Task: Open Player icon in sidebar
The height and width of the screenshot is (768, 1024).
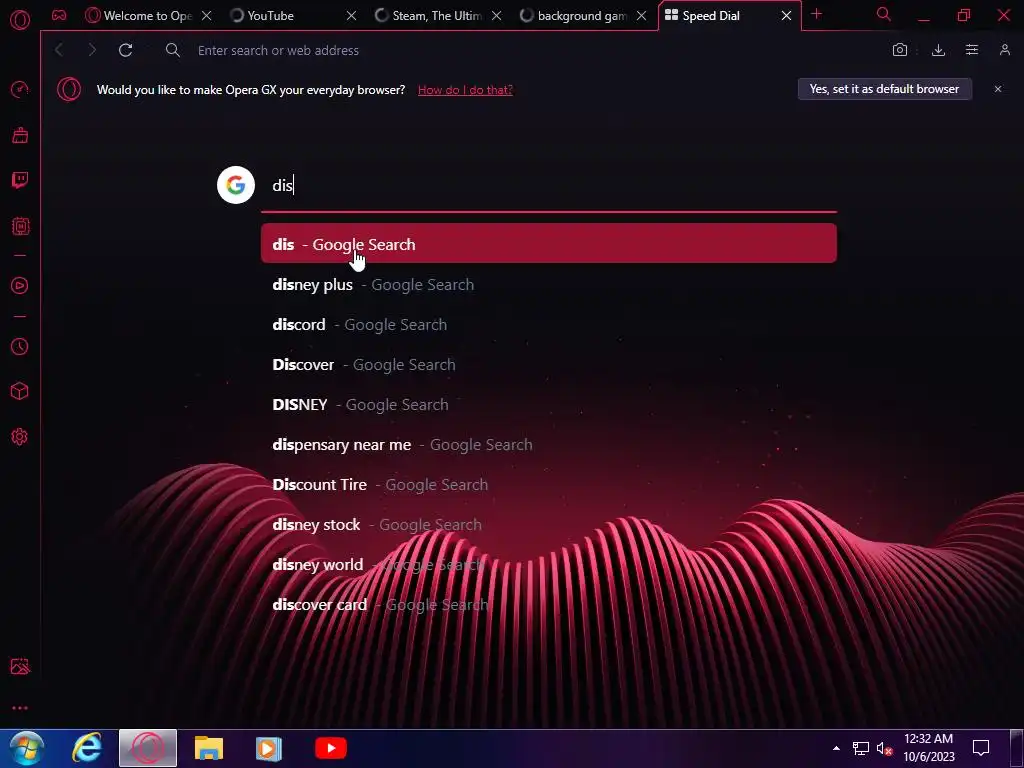Action: 20,285
